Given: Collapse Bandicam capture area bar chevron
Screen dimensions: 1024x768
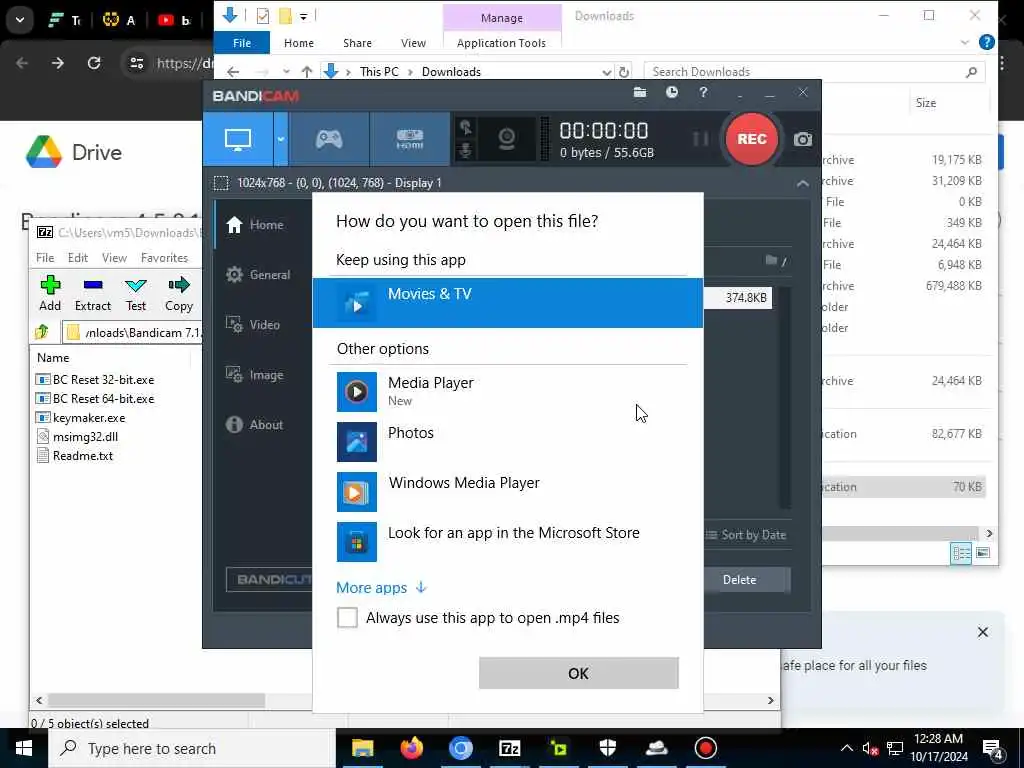Looking at the screenshot, I should (803, 184).
